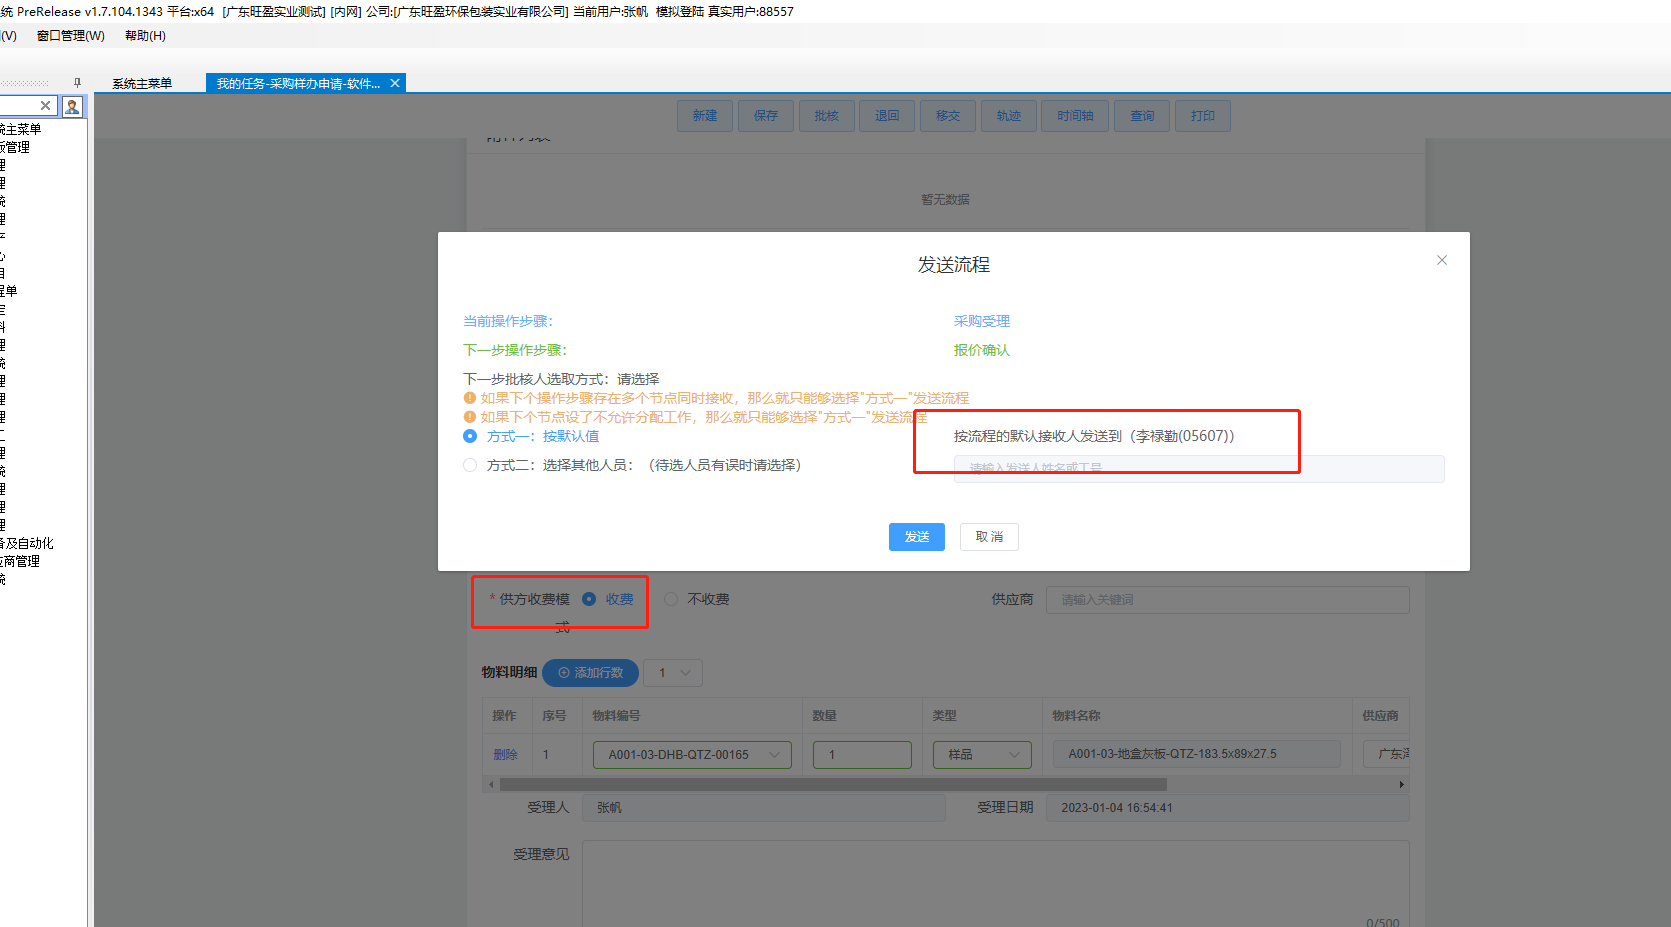Click the 受理人 field showing 张帆
The image size is (1671, 927).
click(x=764, y=808)
